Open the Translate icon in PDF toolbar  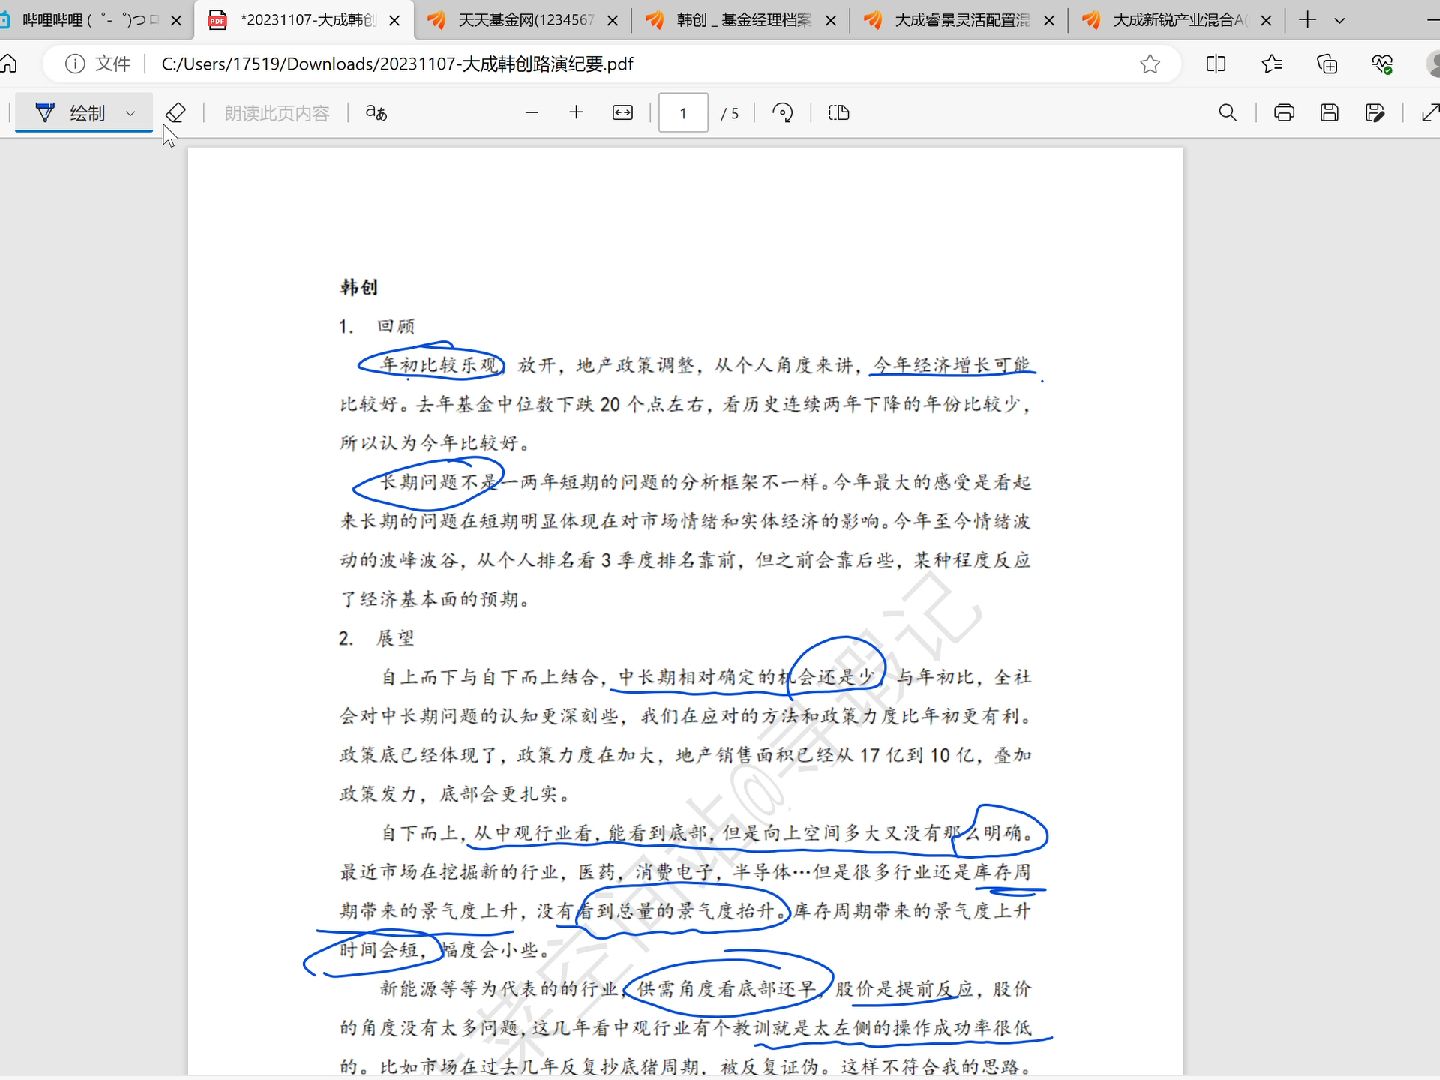tap(376, 113)
